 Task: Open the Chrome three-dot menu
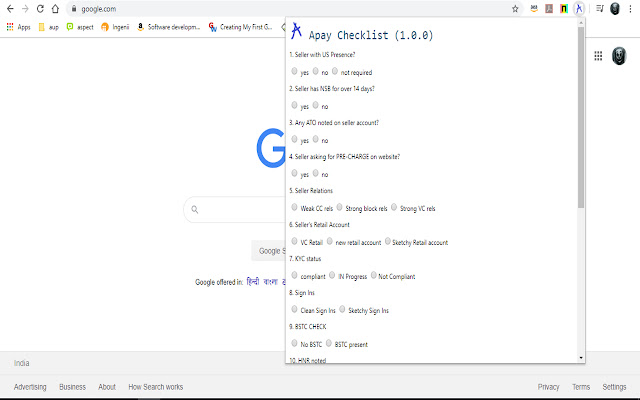[x=630, y=9]
